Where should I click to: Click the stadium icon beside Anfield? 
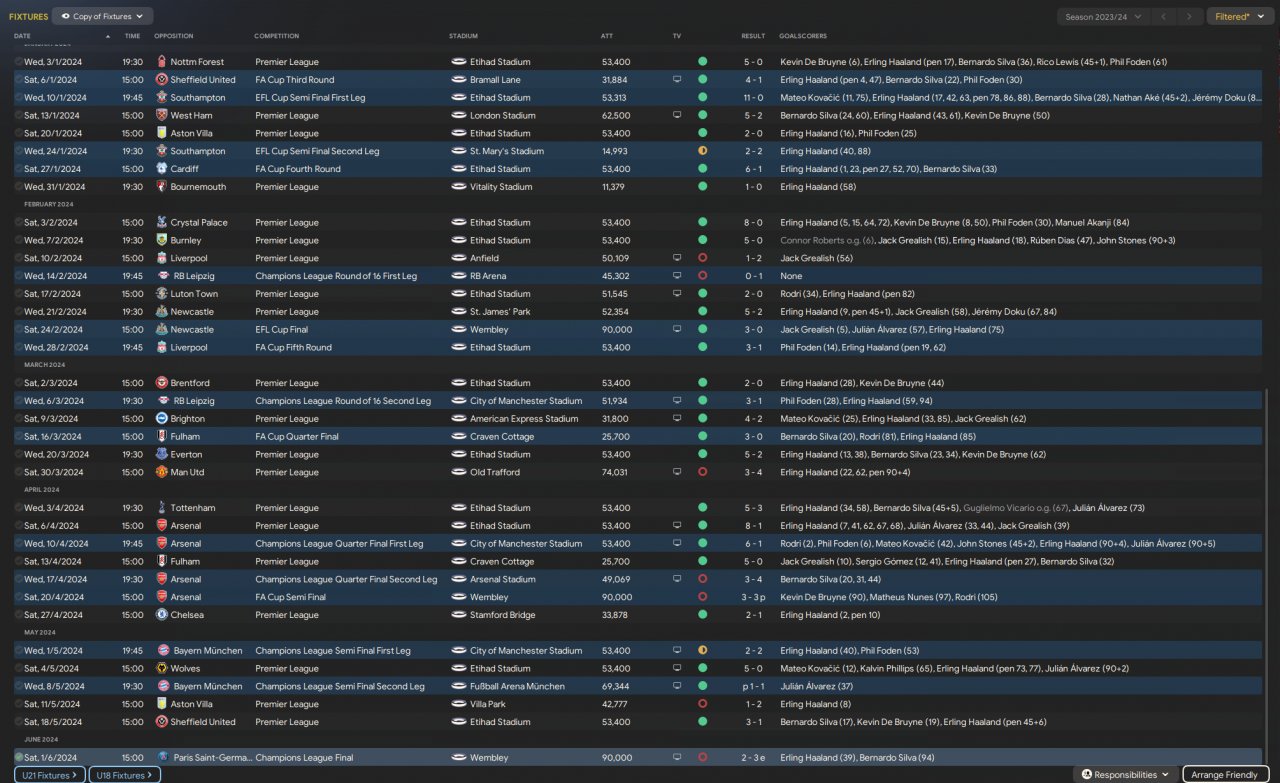[459, 258]
